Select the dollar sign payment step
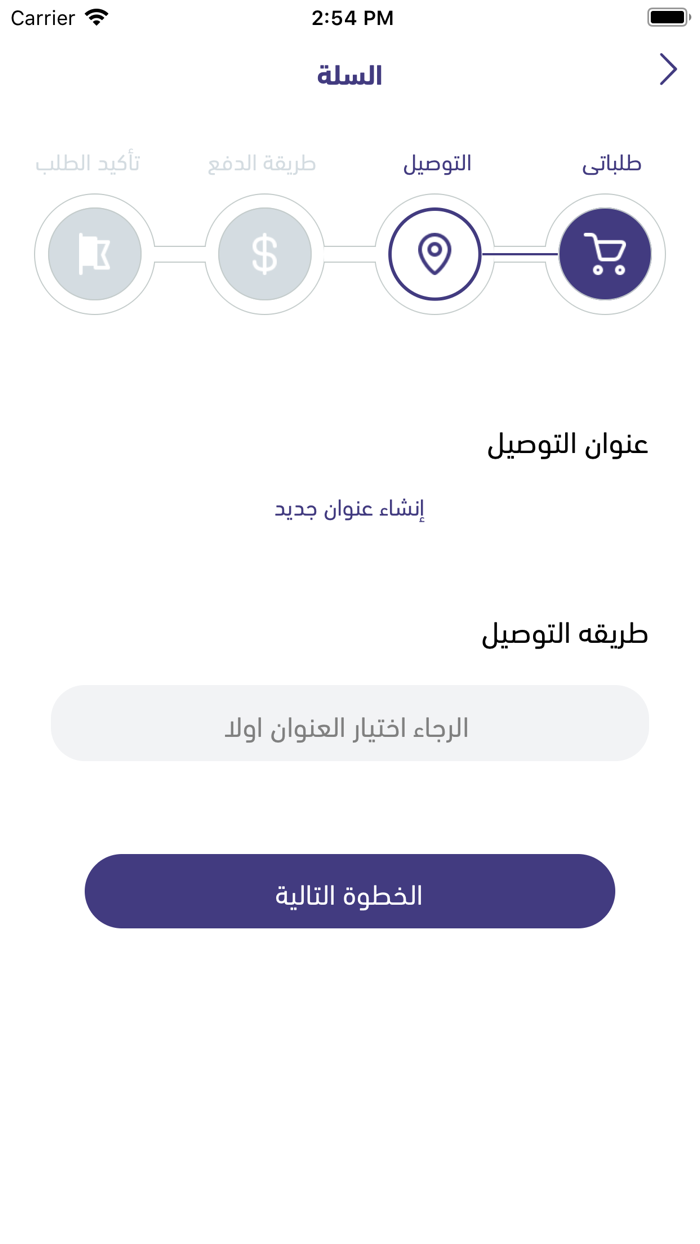Viewport: 700px width, 1244px height. 265,254
